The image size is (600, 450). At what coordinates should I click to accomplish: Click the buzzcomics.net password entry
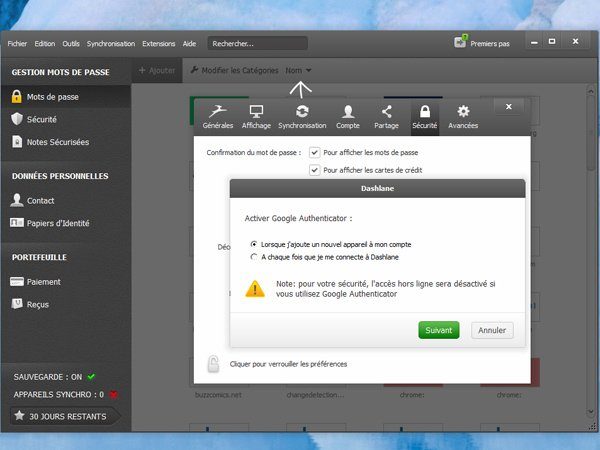pos(218,395)
